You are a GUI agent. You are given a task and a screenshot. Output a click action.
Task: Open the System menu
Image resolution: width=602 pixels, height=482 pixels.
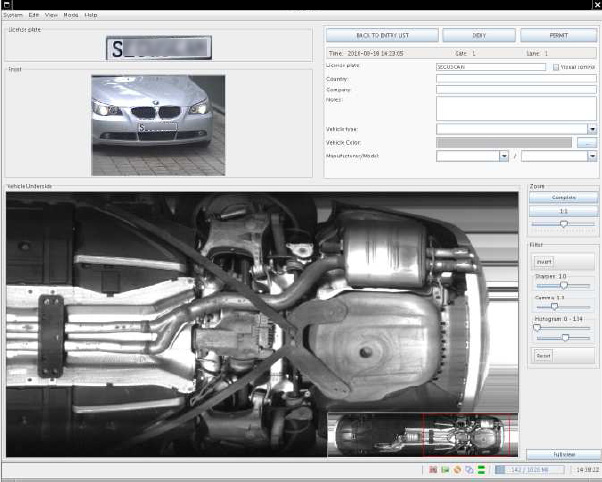13,15
